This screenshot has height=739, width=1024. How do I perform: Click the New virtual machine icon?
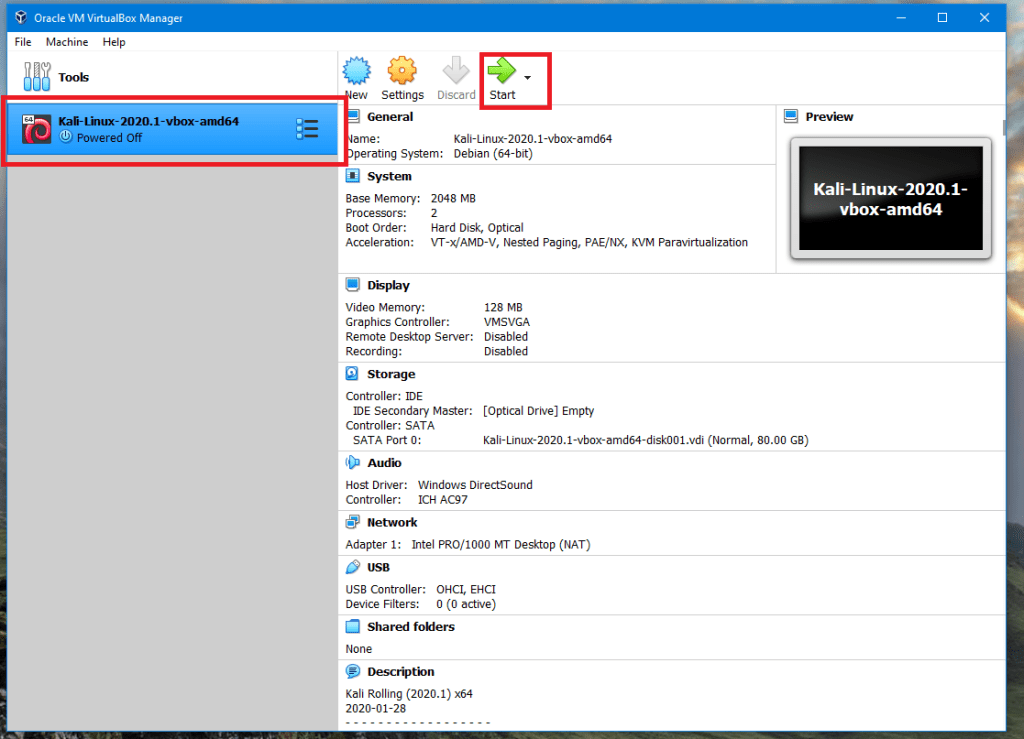click(357, 71)
